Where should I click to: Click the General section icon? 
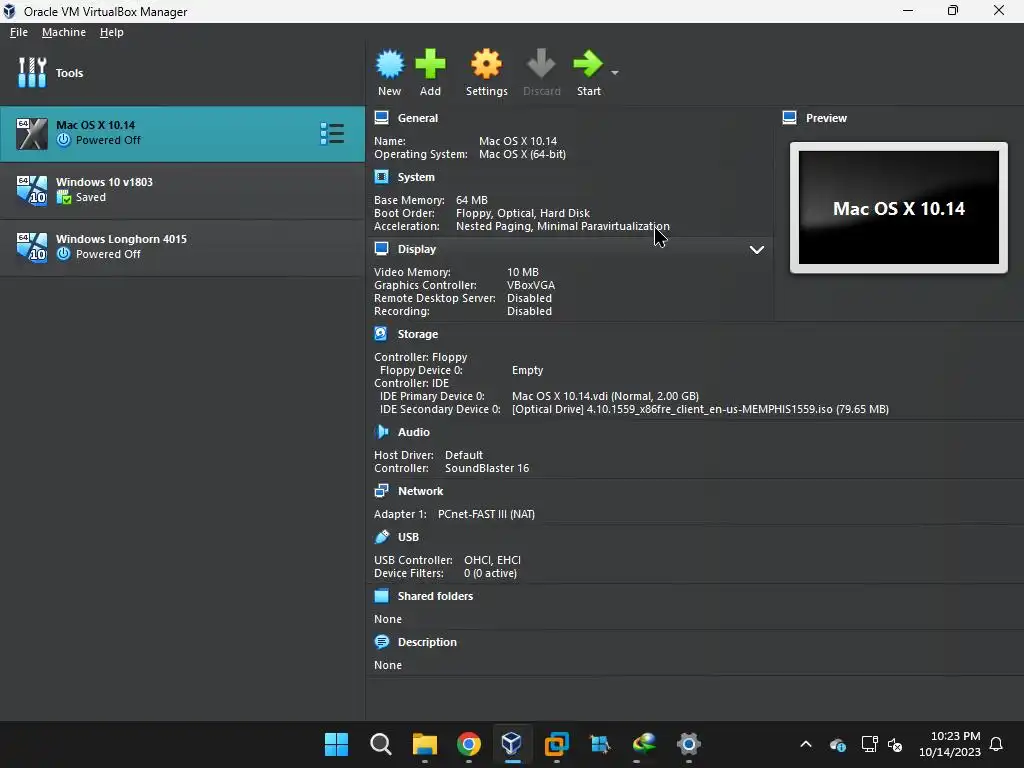coord(381,118)
